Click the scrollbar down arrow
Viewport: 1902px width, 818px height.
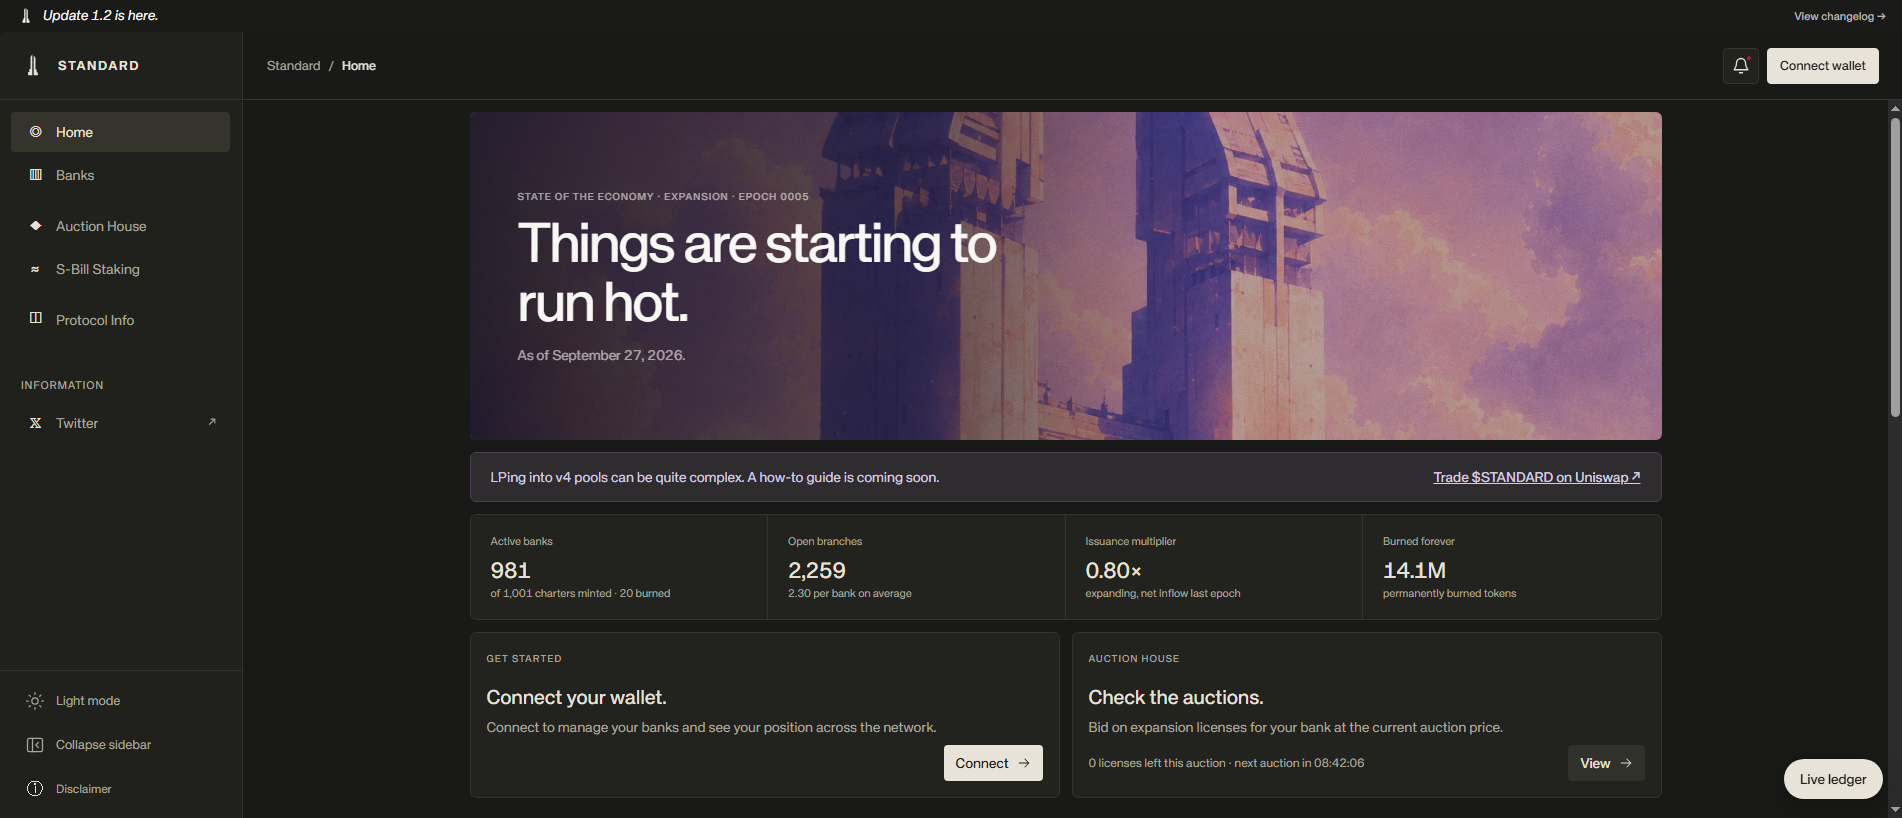(1895, 810)
